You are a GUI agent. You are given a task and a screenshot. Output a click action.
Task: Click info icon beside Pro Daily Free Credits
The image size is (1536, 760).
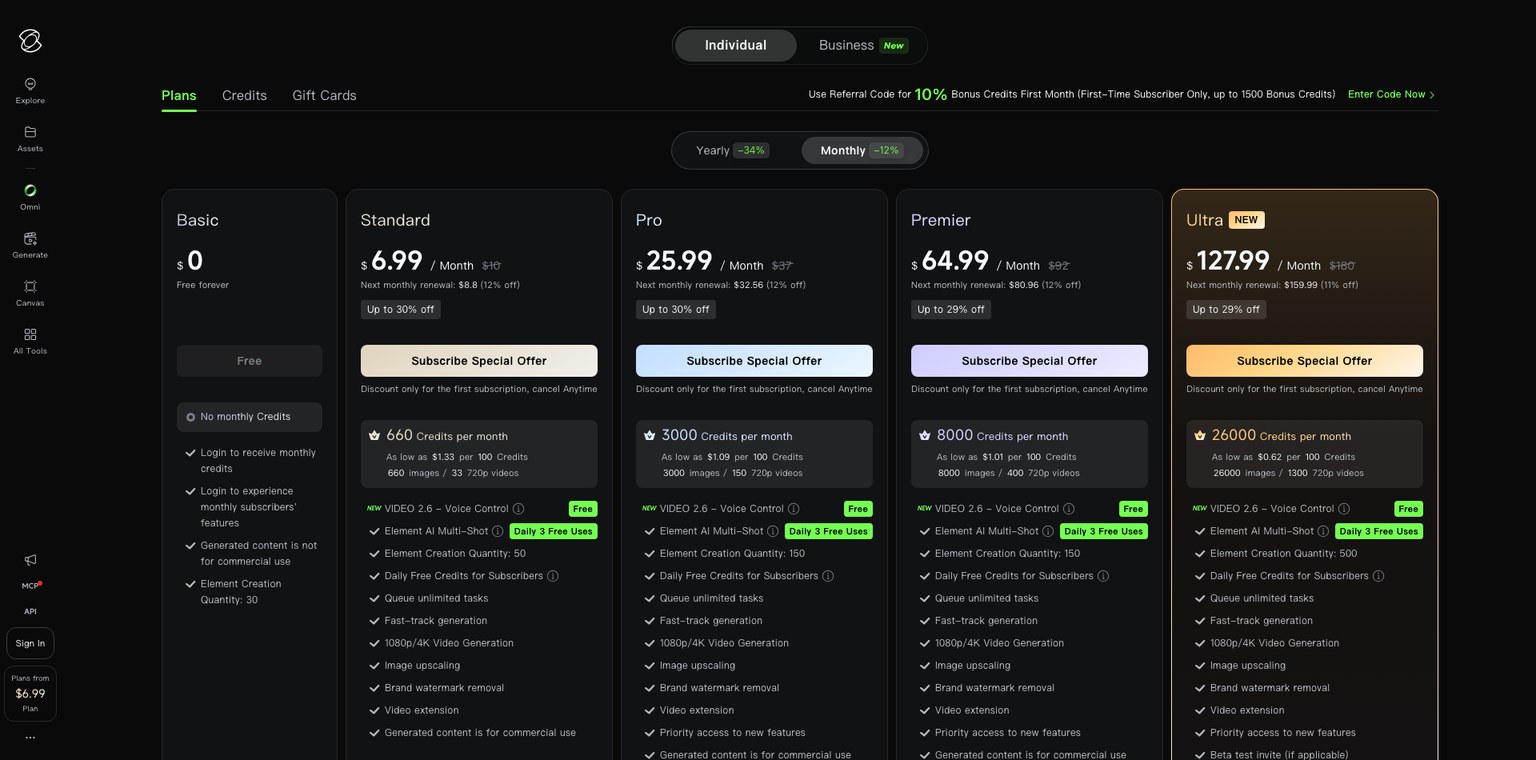click(x=827, y=576)
